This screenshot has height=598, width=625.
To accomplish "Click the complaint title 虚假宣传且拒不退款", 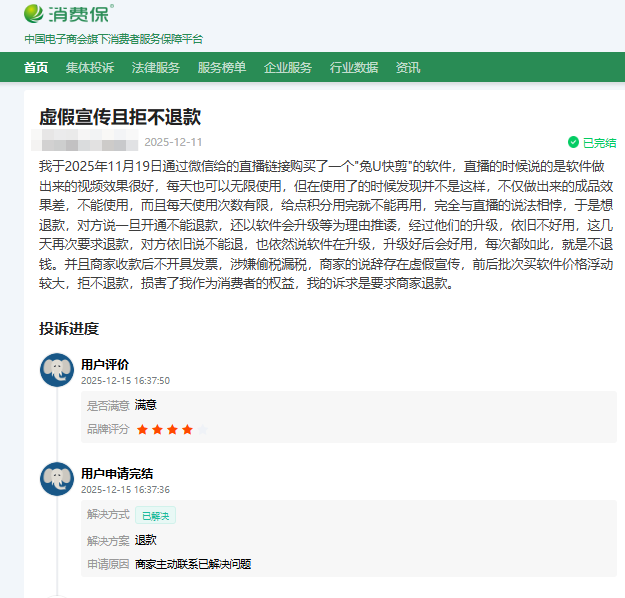I will coord(120,116).
